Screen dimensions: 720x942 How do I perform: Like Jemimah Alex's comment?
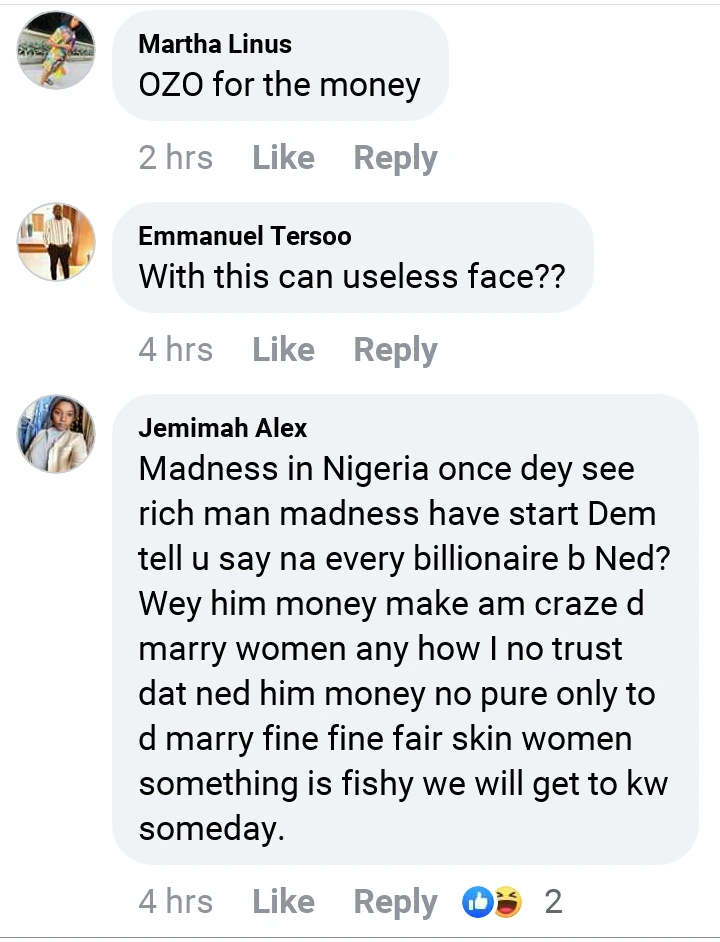[x=283, y=902]
